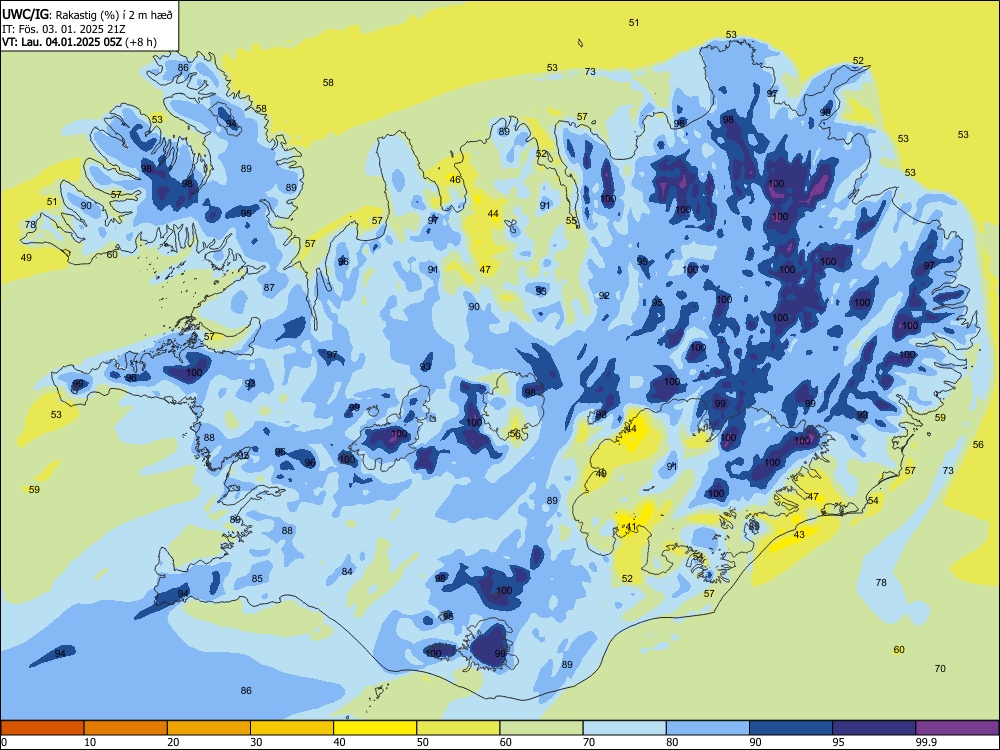
Task: Click the map value '87'
Action: (269, 288)
